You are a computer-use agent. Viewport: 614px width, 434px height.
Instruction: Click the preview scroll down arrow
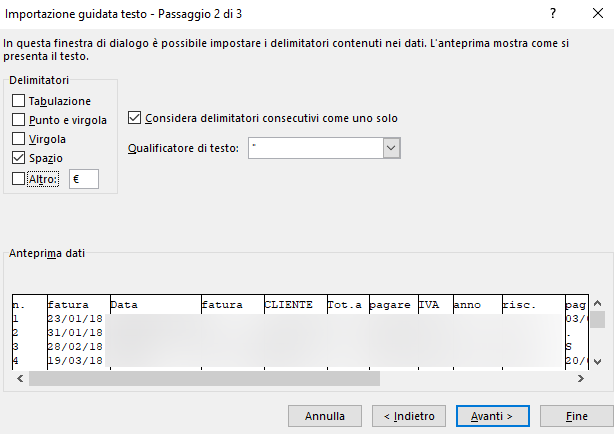(x=597, y=362)
